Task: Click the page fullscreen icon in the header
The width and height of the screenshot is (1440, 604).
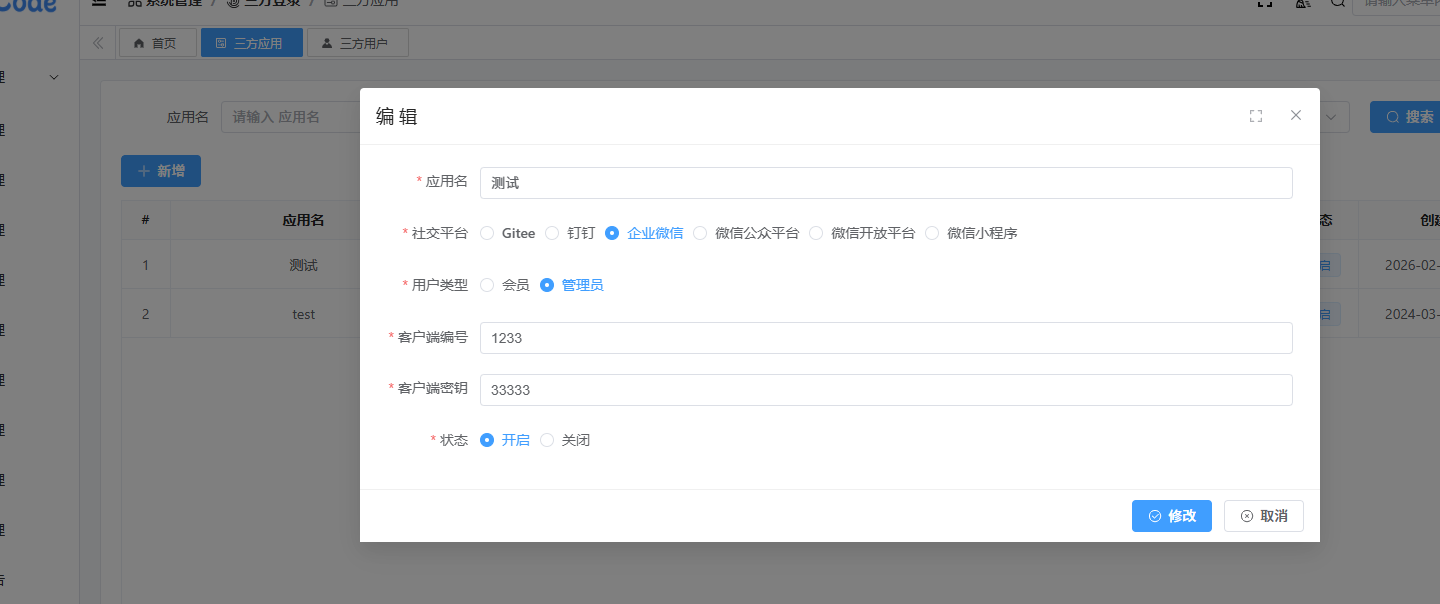Action: coord(1265,3)
